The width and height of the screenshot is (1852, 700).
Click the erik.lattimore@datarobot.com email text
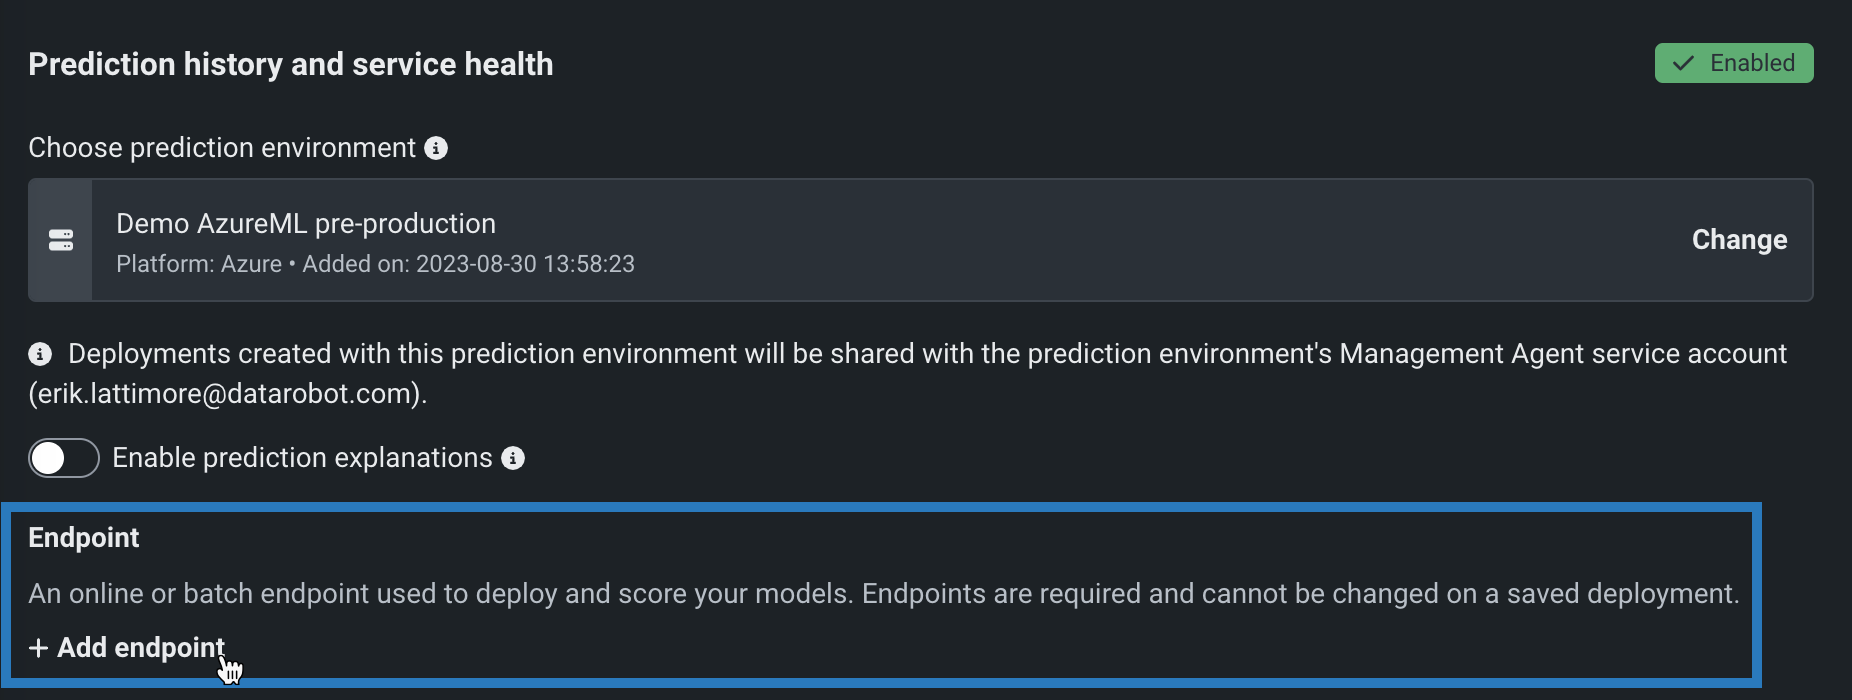coord(227,394)
